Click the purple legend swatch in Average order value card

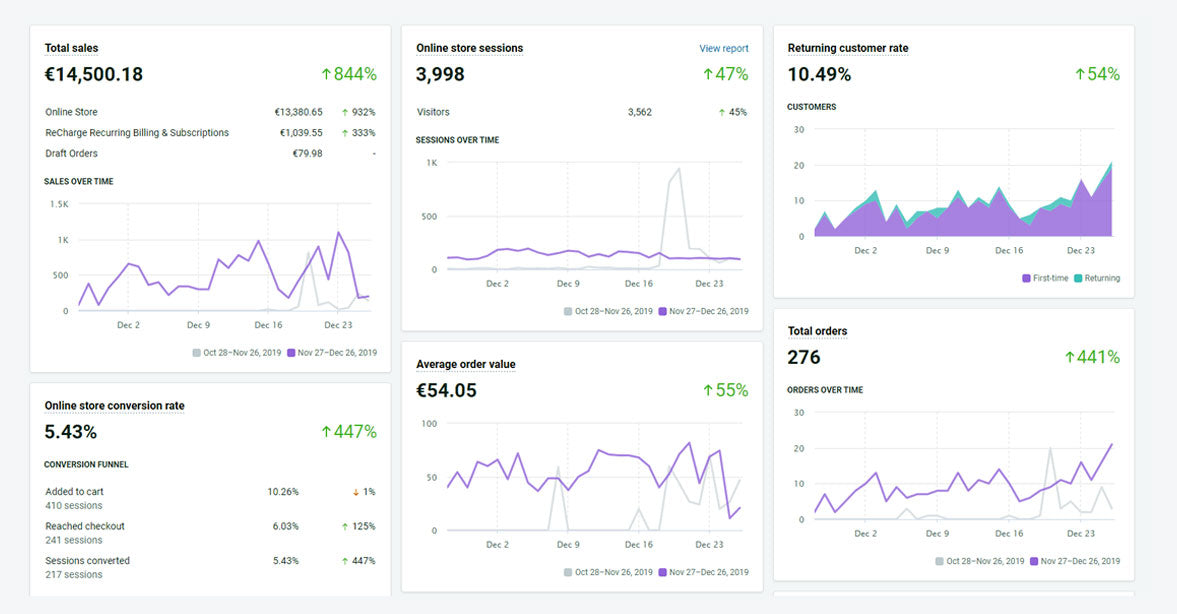(662, 572)
